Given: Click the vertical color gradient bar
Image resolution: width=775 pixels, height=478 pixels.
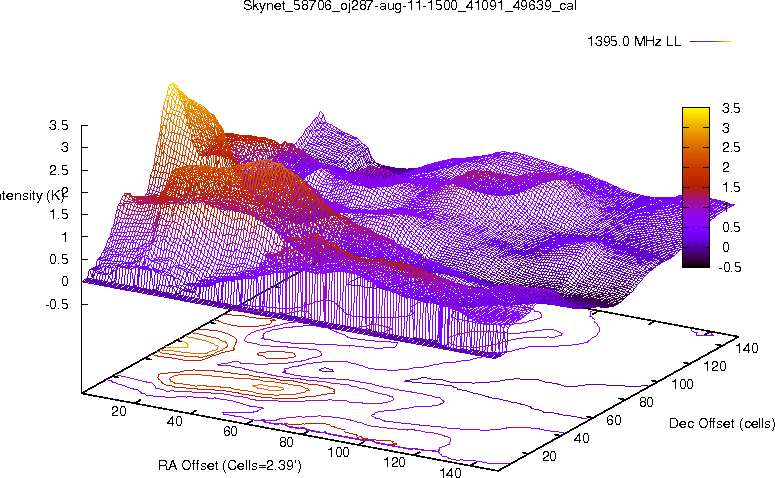Looking at the screenshot, I should pos(695,187).
